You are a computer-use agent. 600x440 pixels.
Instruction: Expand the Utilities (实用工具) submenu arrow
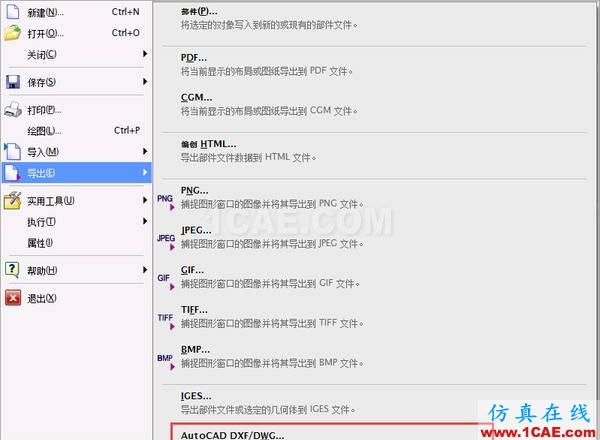tap(145, 200)
